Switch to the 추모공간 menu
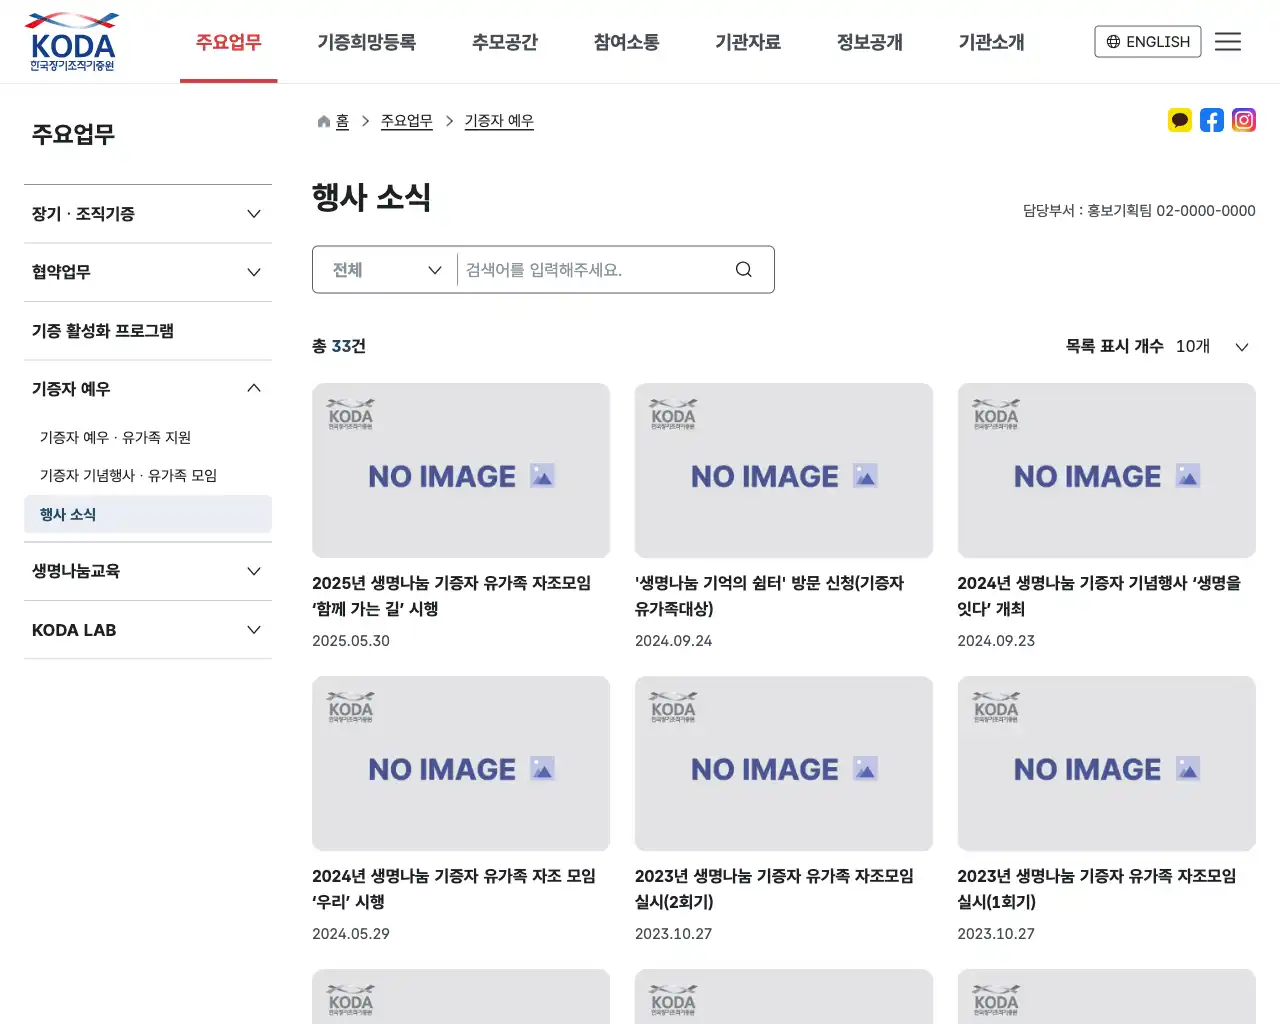Image resolution: width=1280 pixels, height=1024 pixels. 505,42
